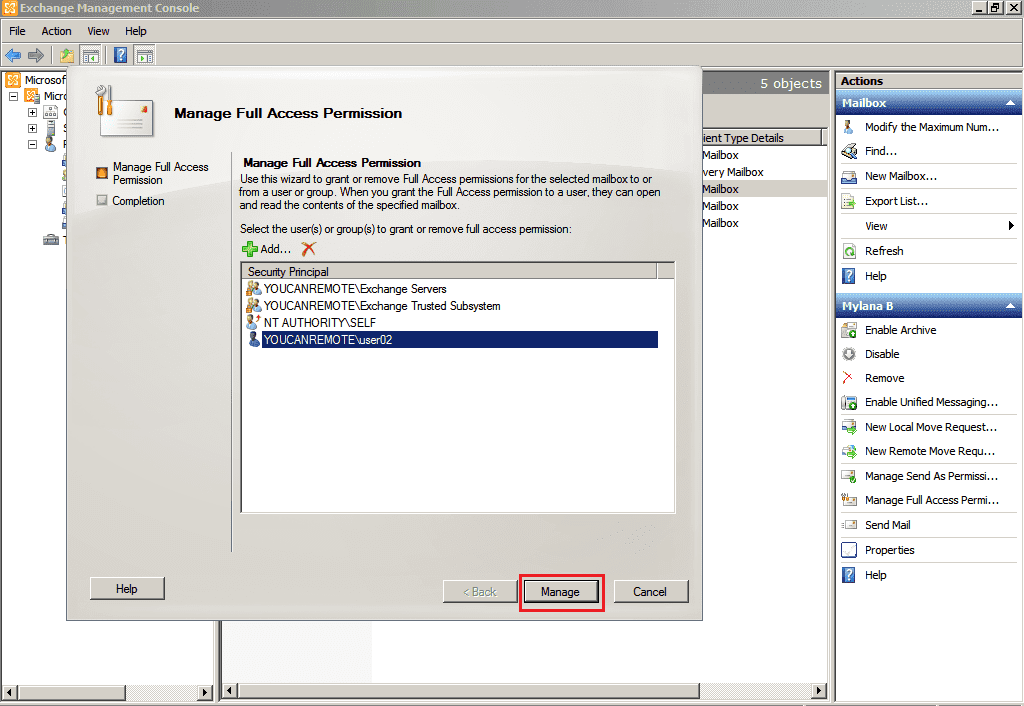Image resolution: width=1024 pixels, height=706 pixels.
Task: Click the wizard Help button
Action: click(127, 589)
